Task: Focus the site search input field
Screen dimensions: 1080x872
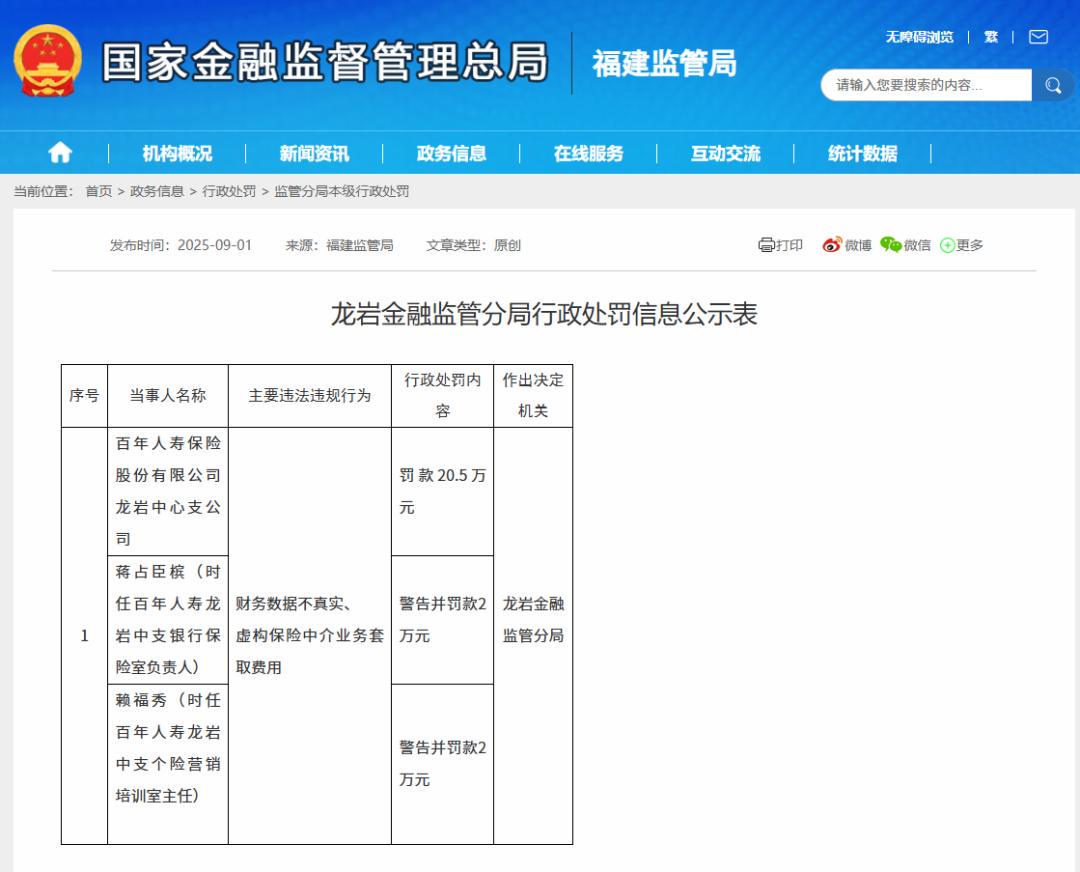Action: point(926,85)
